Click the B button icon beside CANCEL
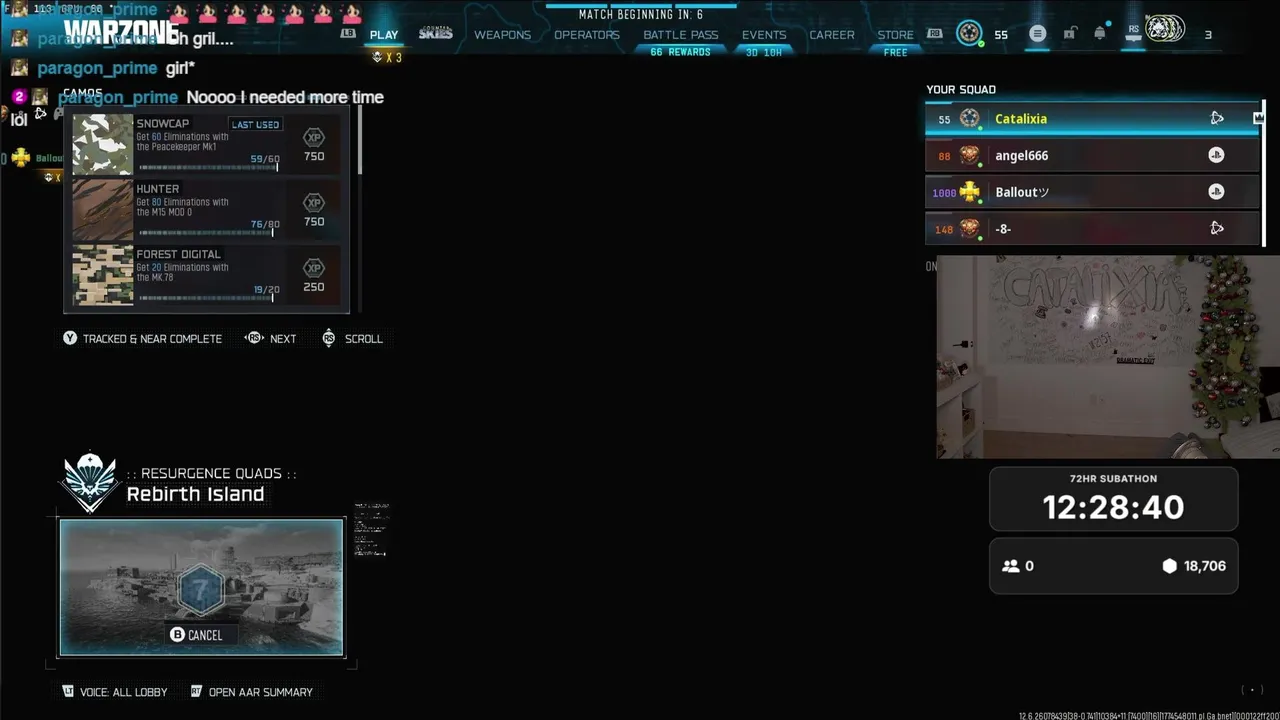Image resolution: width=1280 pixels, height=720 pixels. pyautogui.click(x=177, y=635)
